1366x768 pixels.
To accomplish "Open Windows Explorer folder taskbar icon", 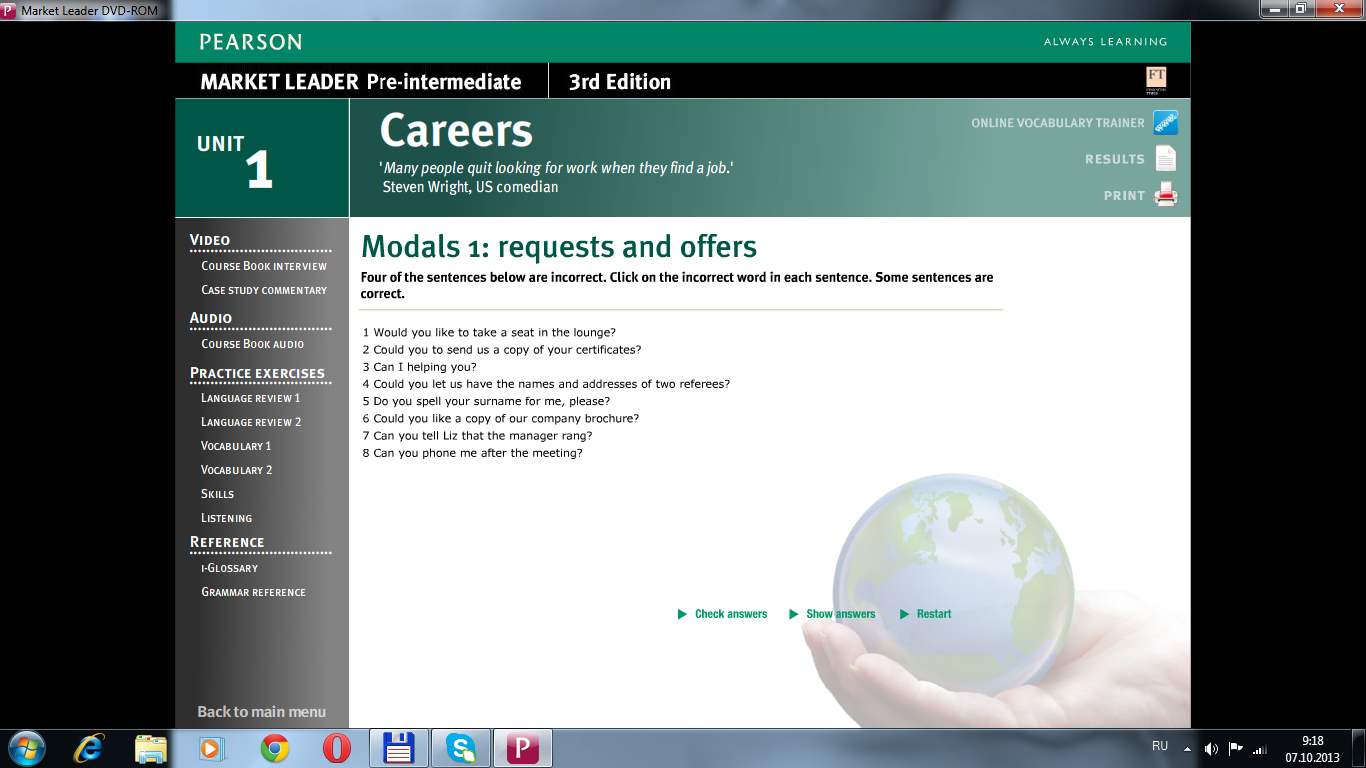I will coord(151,748).
